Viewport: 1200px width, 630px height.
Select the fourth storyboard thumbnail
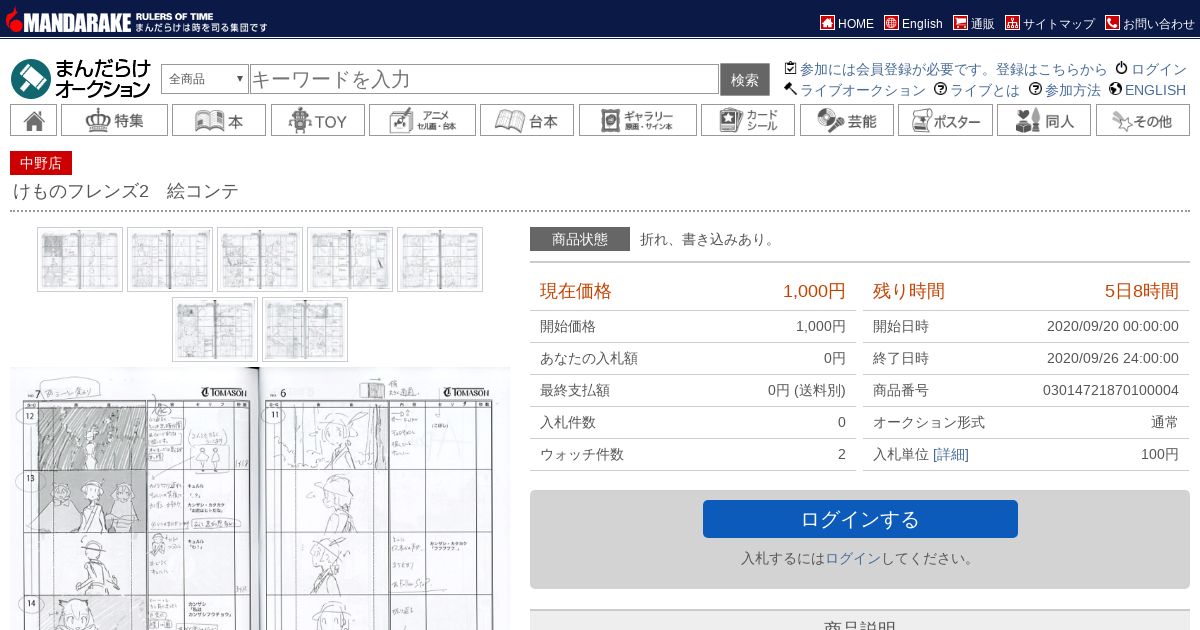click(350, 260)
